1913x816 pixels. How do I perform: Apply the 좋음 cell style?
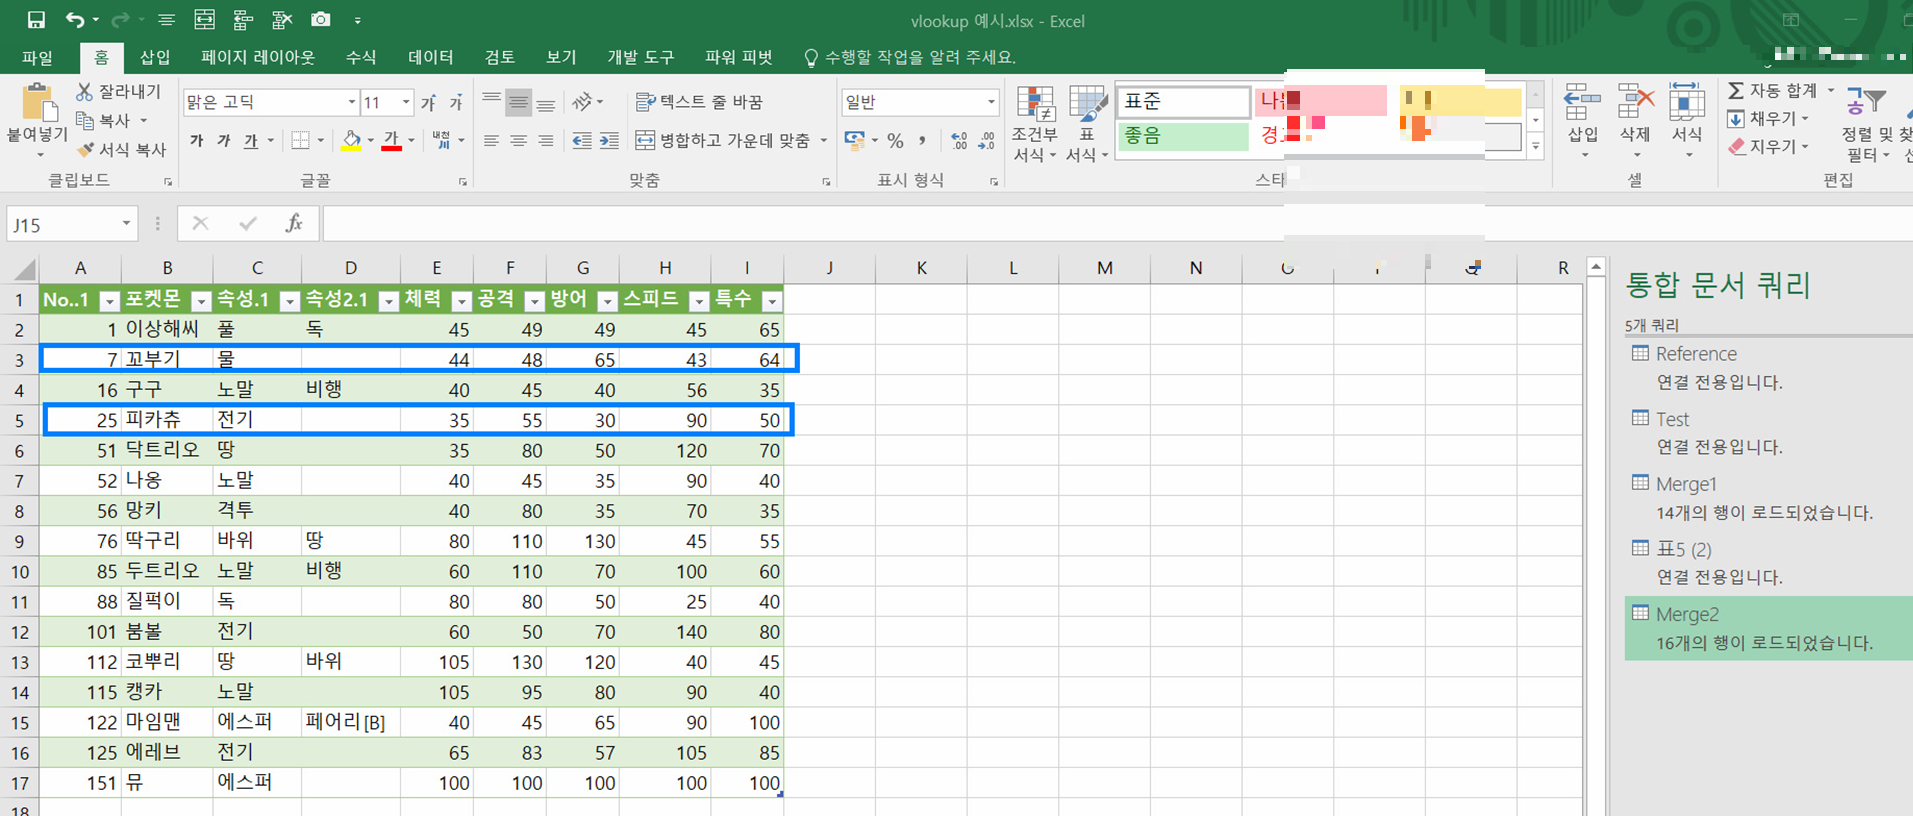[1183, 136]
